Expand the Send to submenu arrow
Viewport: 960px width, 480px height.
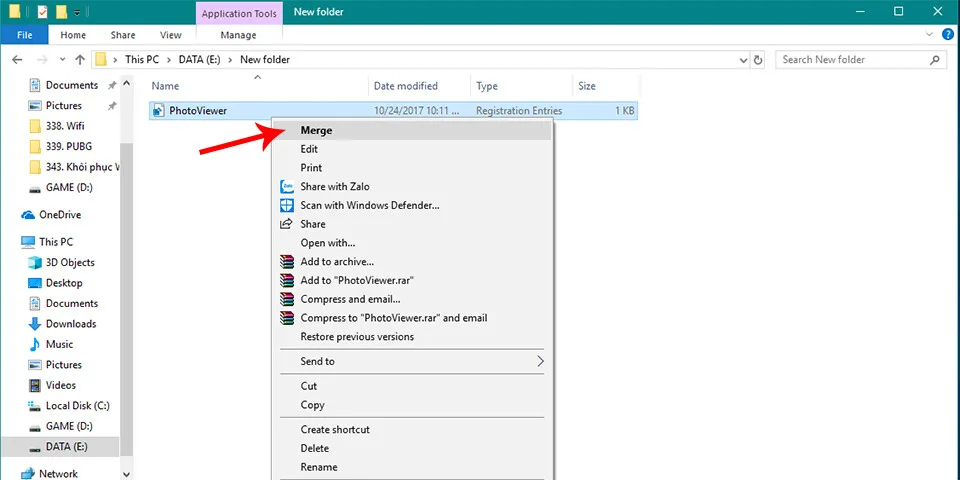[540, 361]
